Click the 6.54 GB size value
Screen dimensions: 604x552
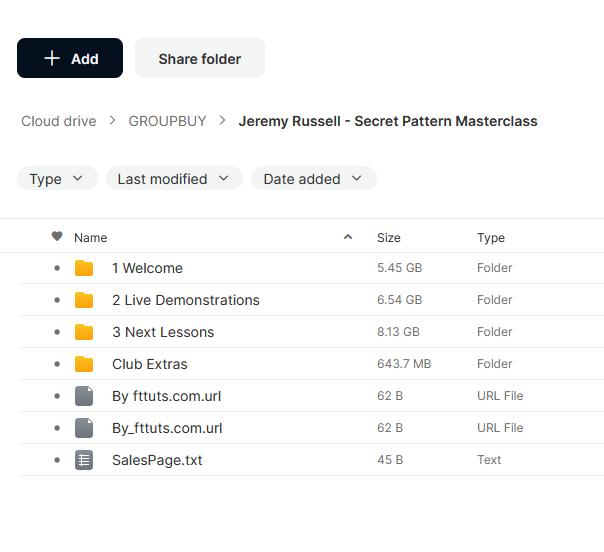point(399,300)
